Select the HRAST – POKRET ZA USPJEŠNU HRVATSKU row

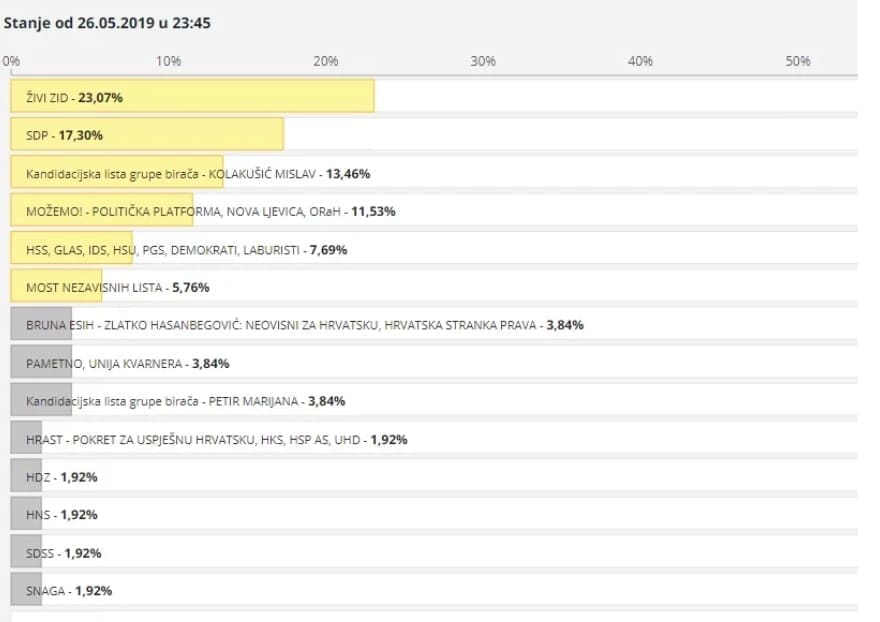coord(216,439)
